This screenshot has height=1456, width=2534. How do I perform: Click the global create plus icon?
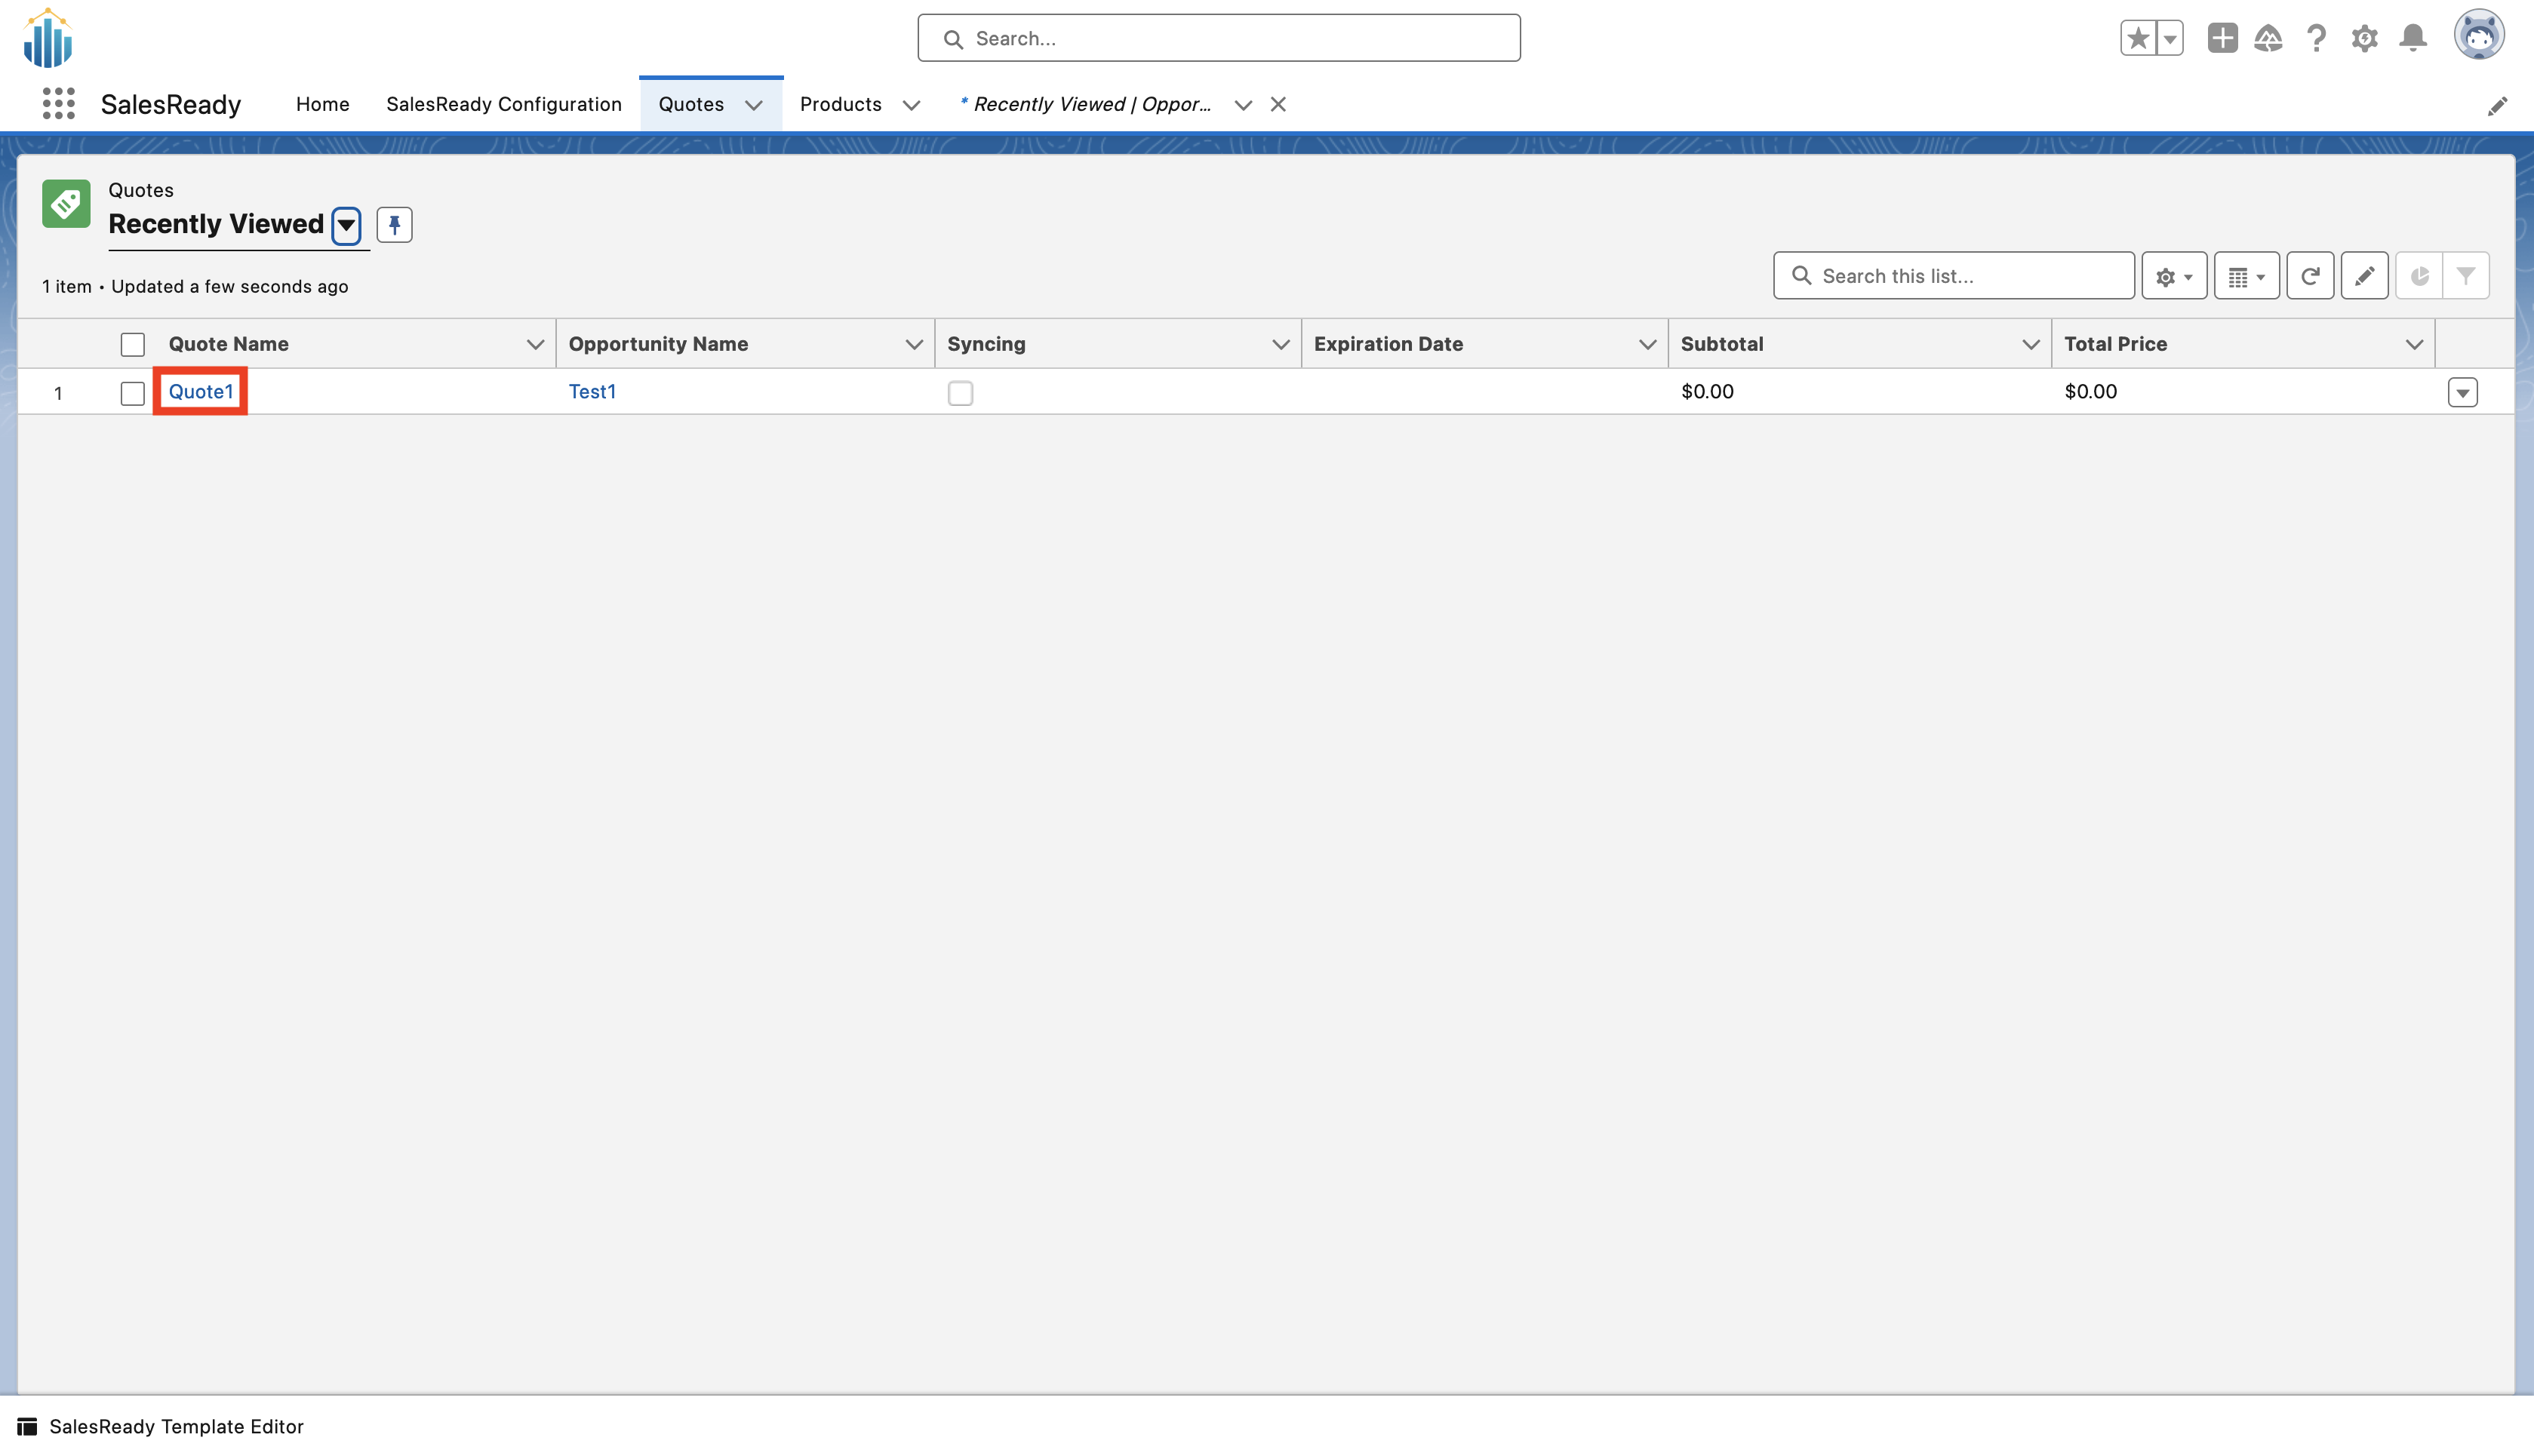(x=2222, y=38)
